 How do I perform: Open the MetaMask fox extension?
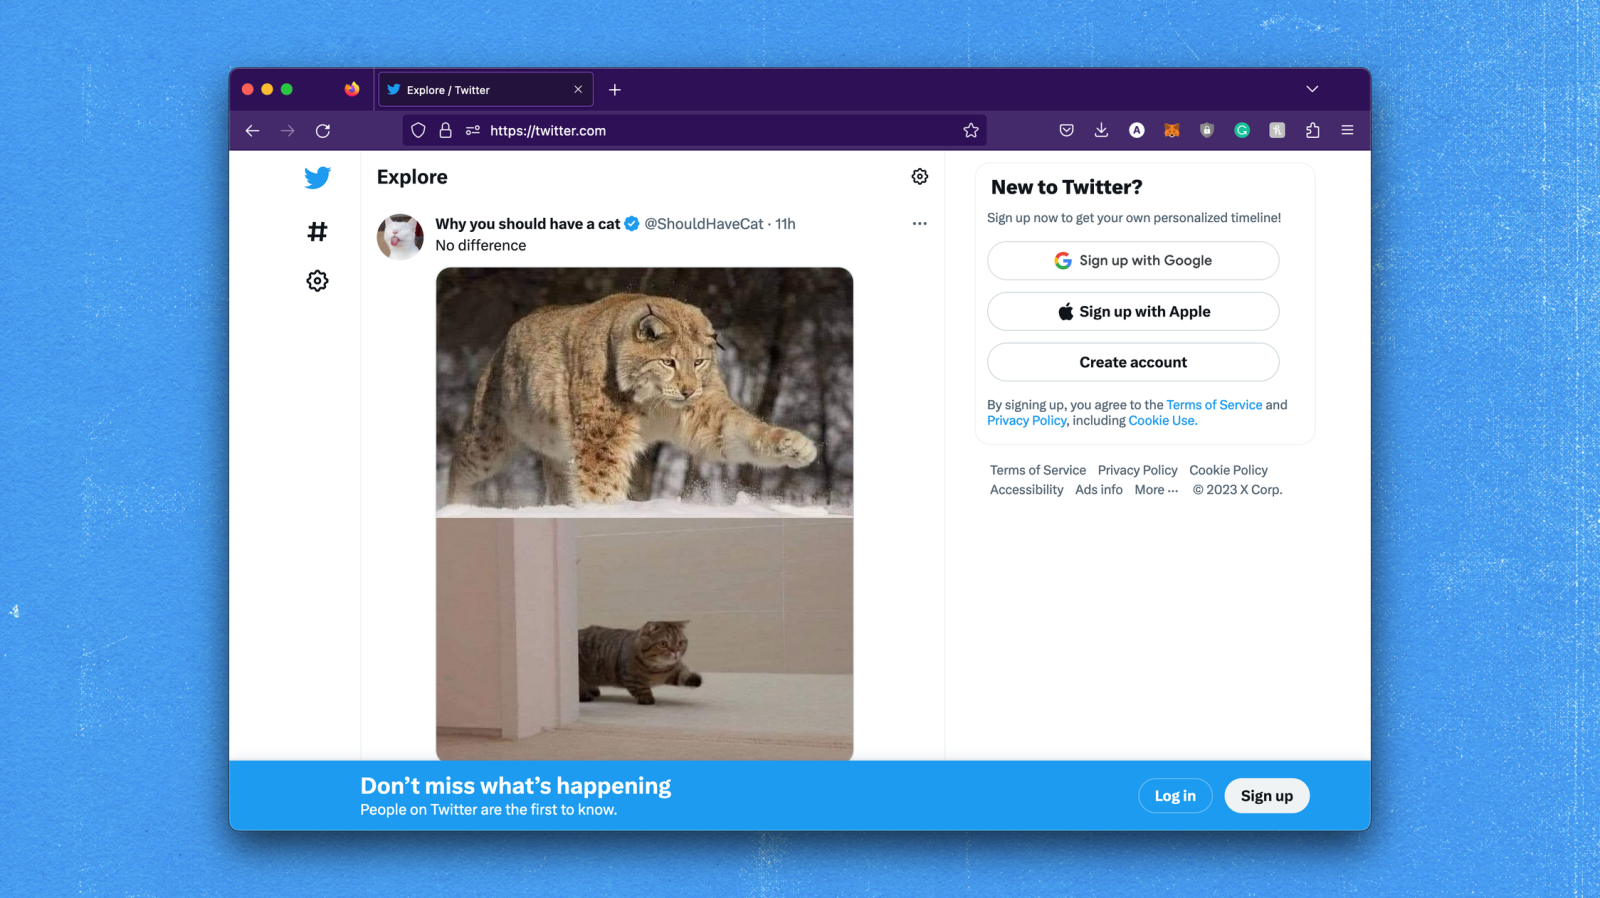pos(1171,131)
